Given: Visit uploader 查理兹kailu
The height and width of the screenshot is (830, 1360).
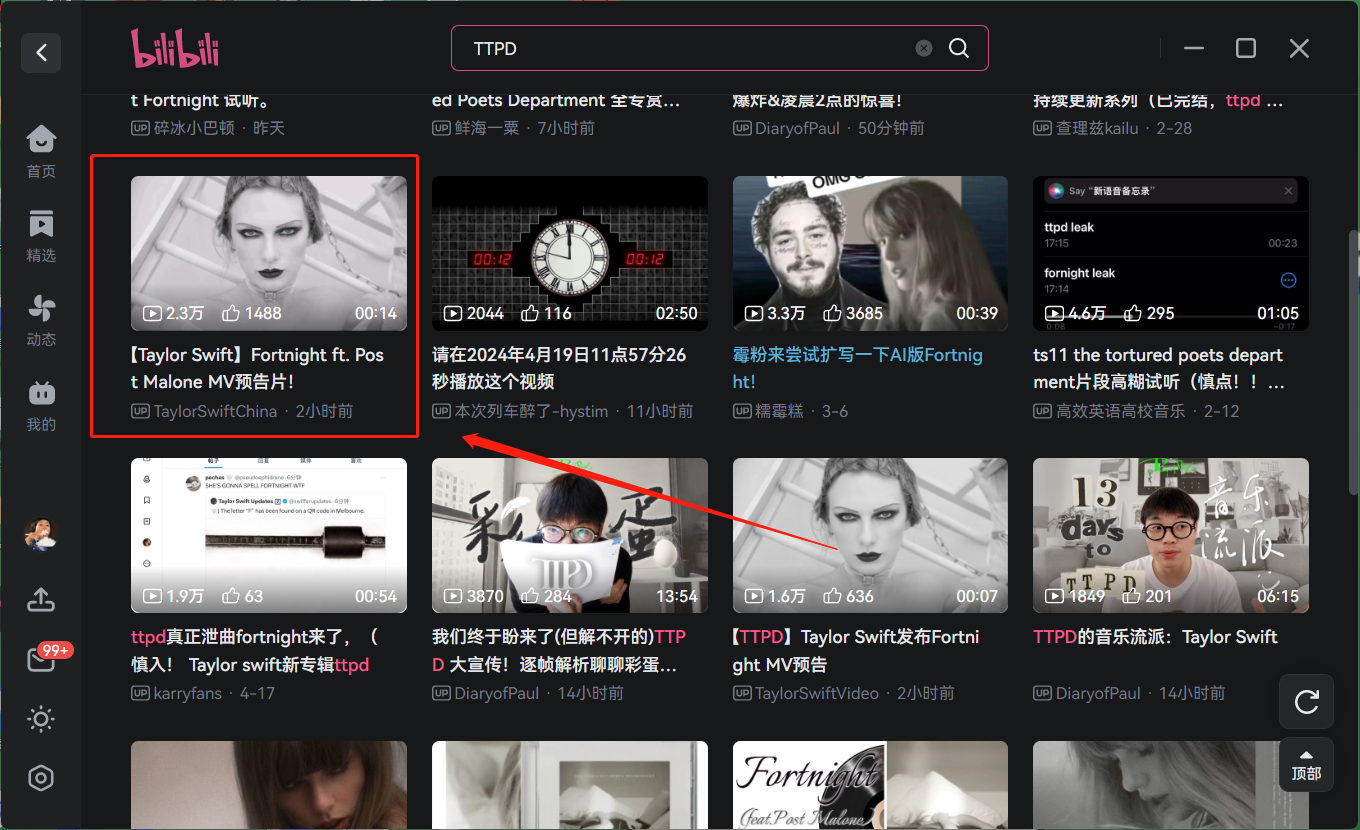Looking at the screenshot, I should click(x=1097, y=128).
